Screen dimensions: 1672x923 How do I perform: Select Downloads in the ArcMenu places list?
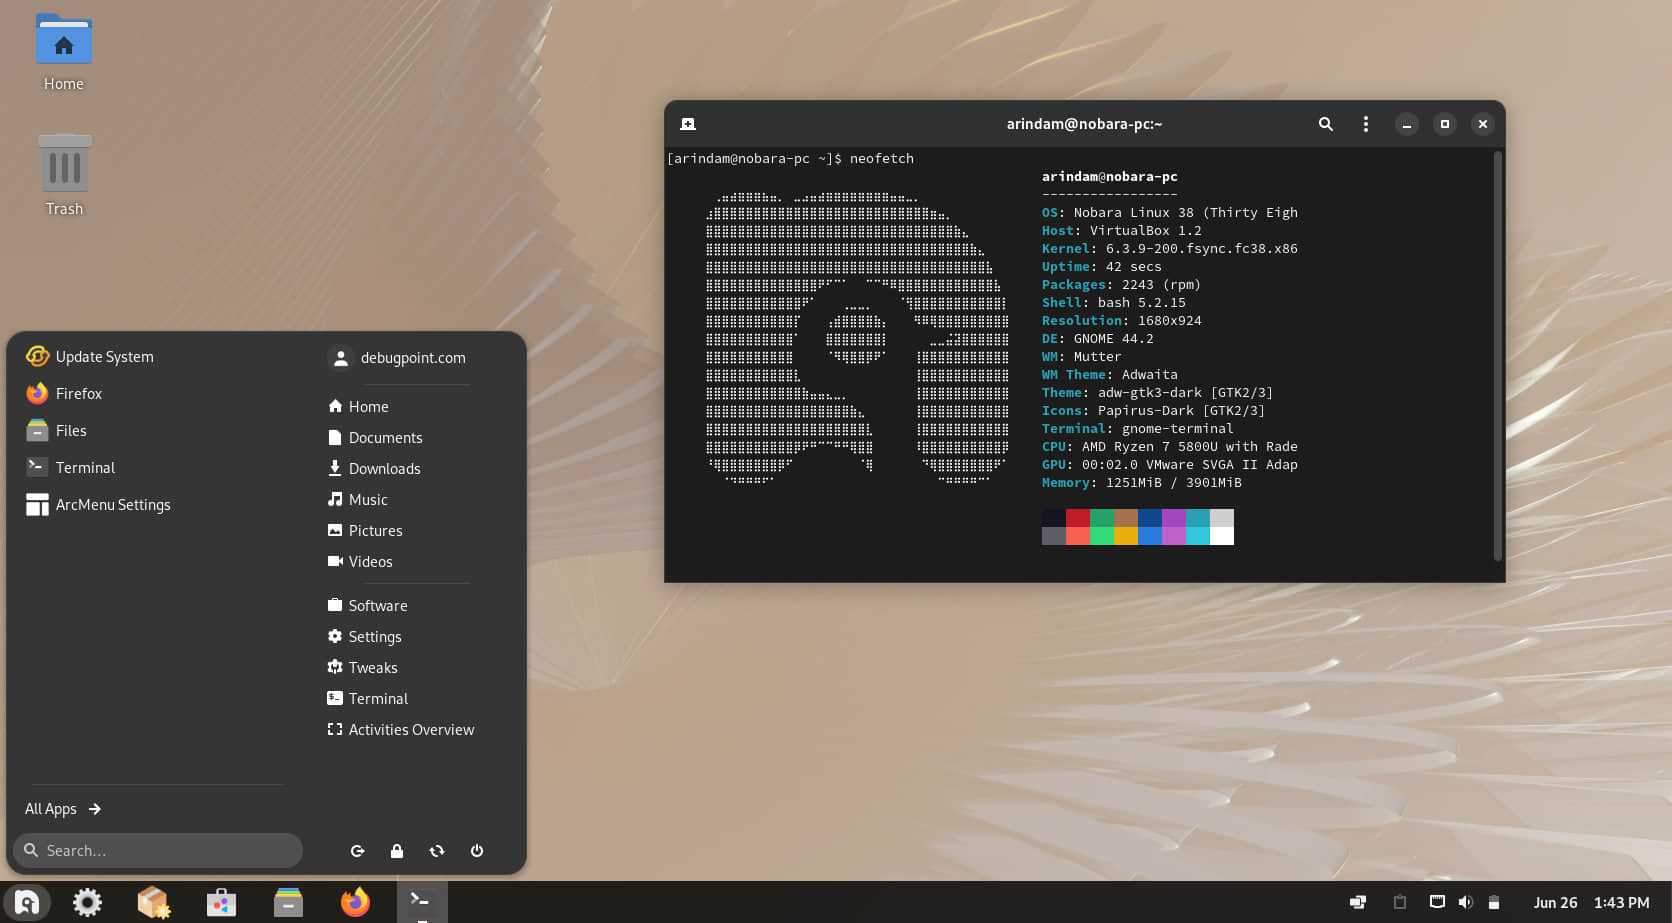(384, 469)
